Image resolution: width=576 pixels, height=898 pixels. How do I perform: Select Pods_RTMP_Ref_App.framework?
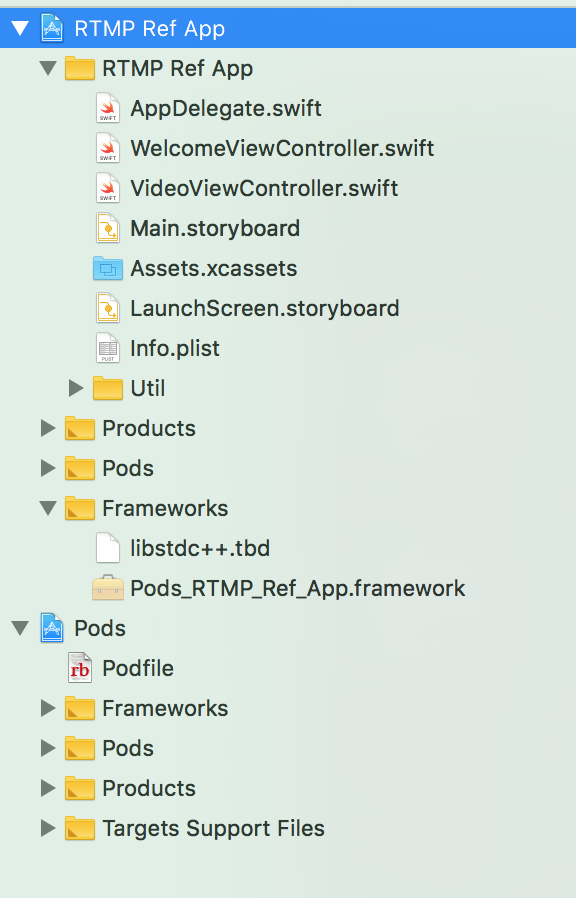click(x=298, y=589)
